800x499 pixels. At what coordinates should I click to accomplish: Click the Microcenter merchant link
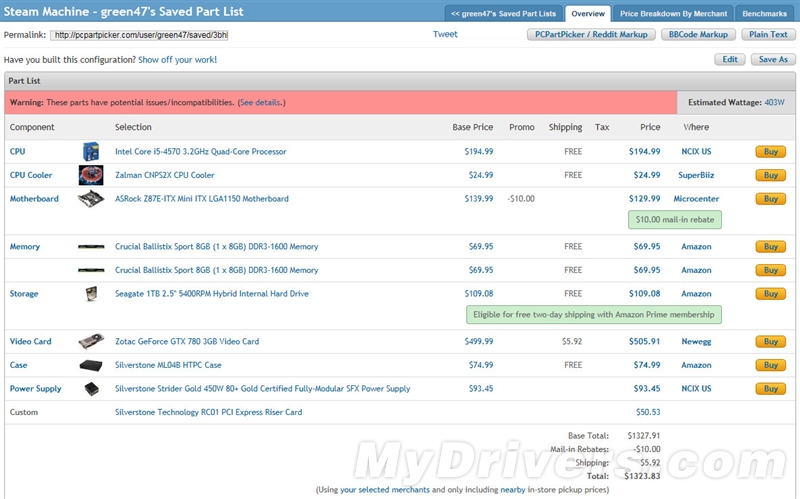coord(696,198)
